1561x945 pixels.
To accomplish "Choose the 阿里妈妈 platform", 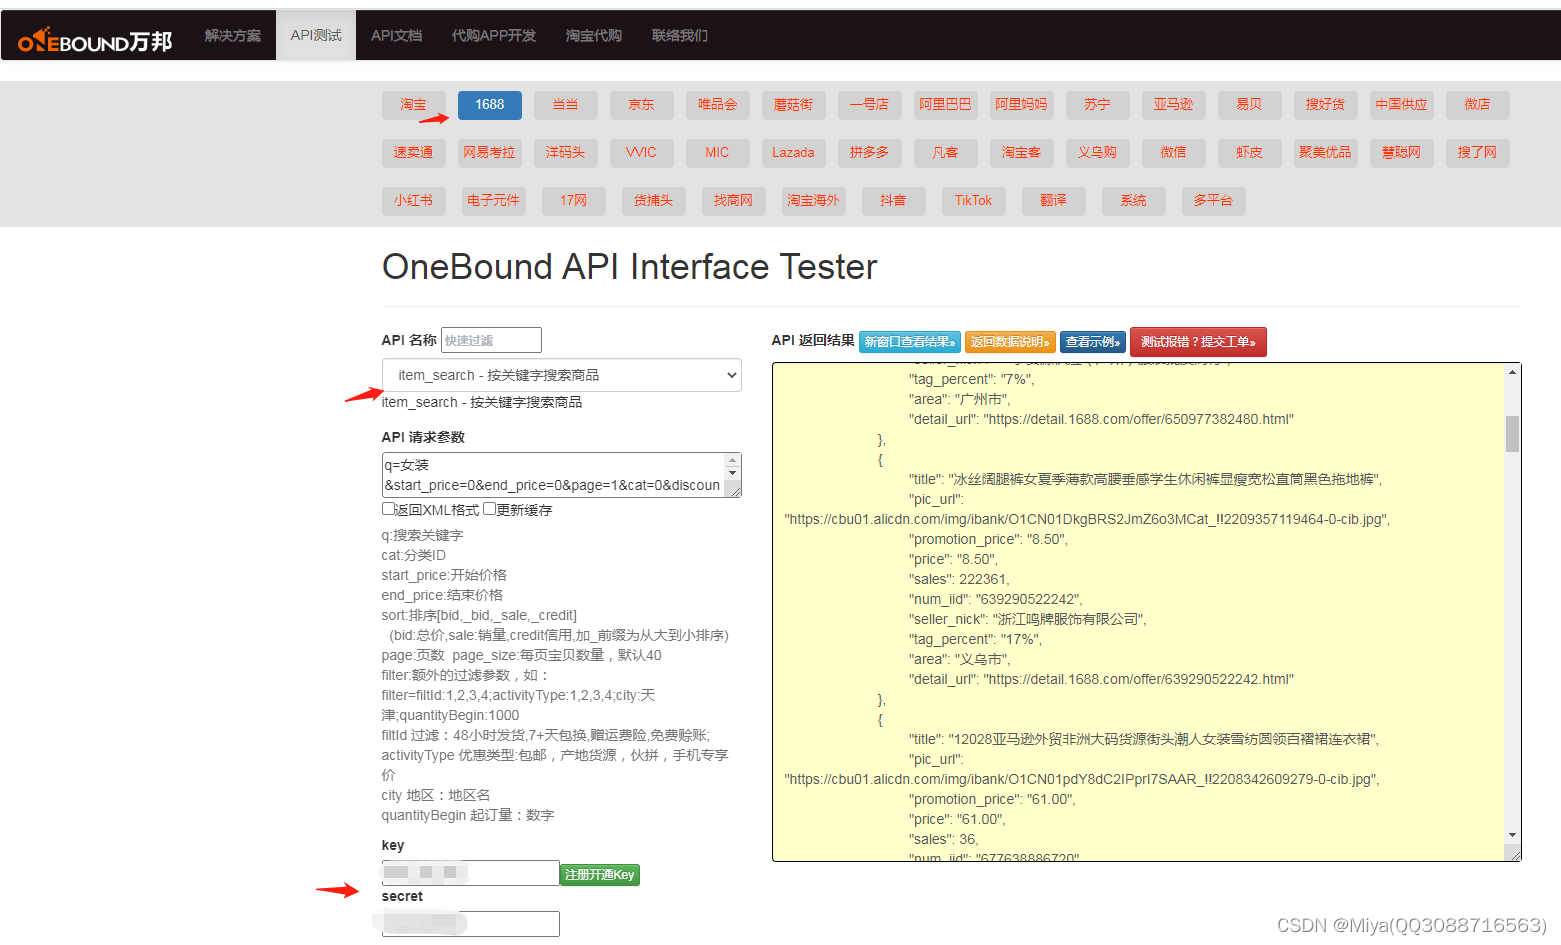I will (x=1022, y=105).
